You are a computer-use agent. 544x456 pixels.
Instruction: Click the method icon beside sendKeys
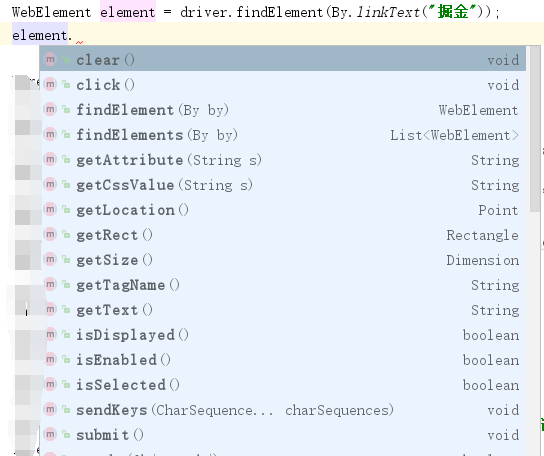[x=50, y=409]
